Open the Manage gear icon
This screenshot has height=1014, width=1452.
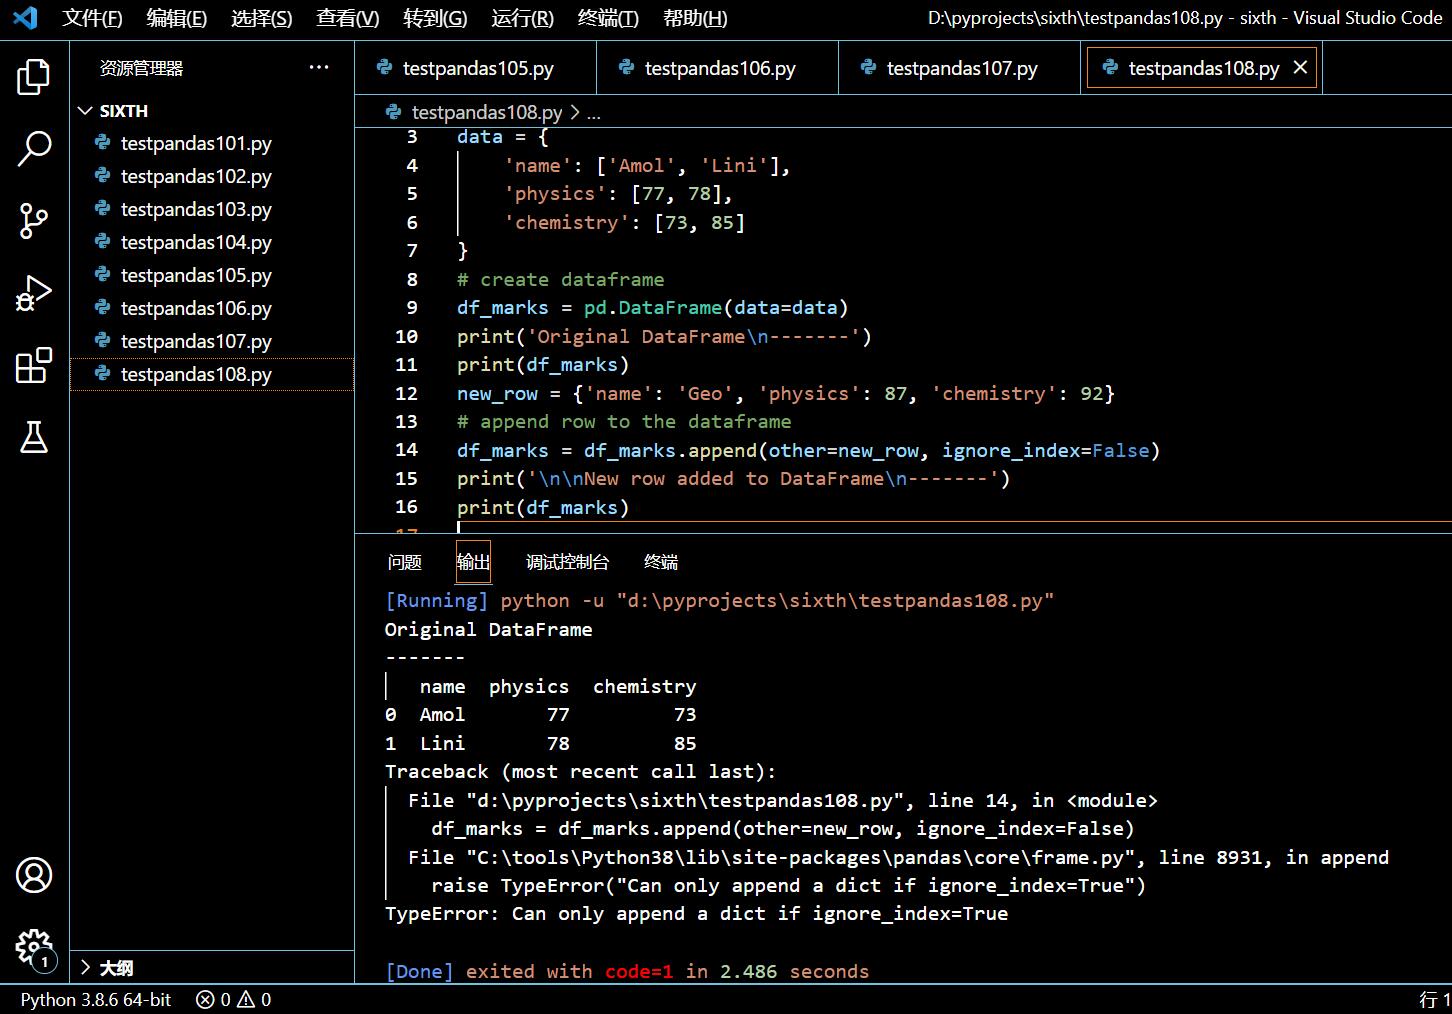point(34,946)
